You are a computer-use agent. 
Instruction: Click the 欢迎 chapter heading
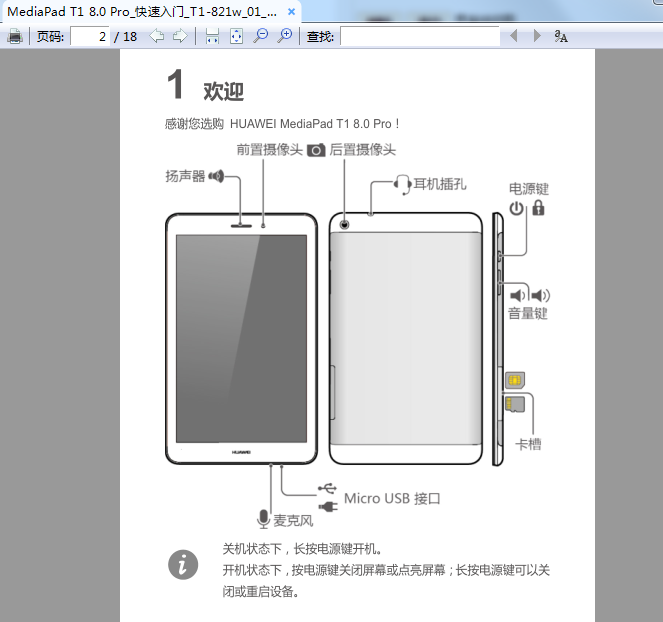click(x=224, y=91)
